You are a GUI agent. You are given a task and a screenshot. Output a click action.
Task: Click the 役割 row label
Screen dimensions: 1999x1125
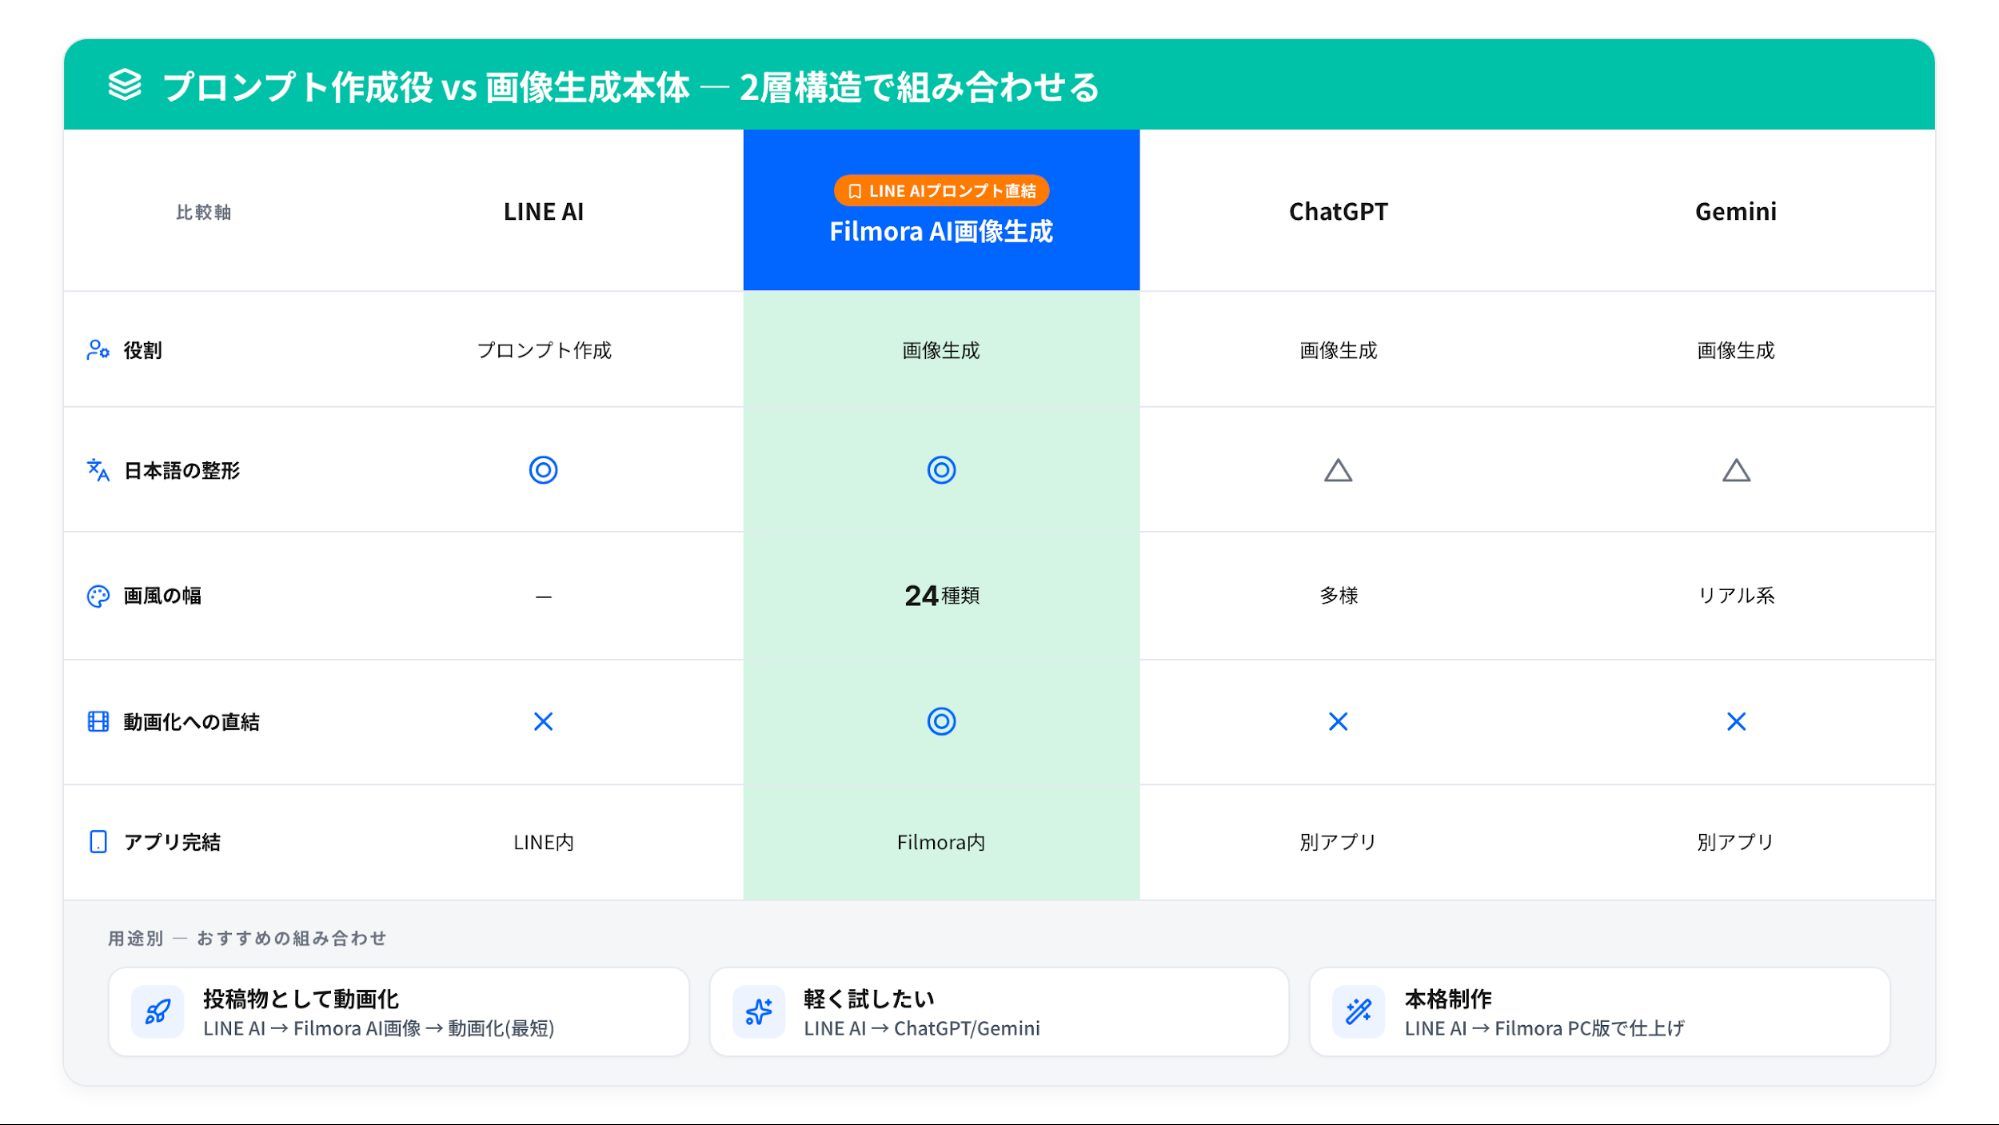143,350
